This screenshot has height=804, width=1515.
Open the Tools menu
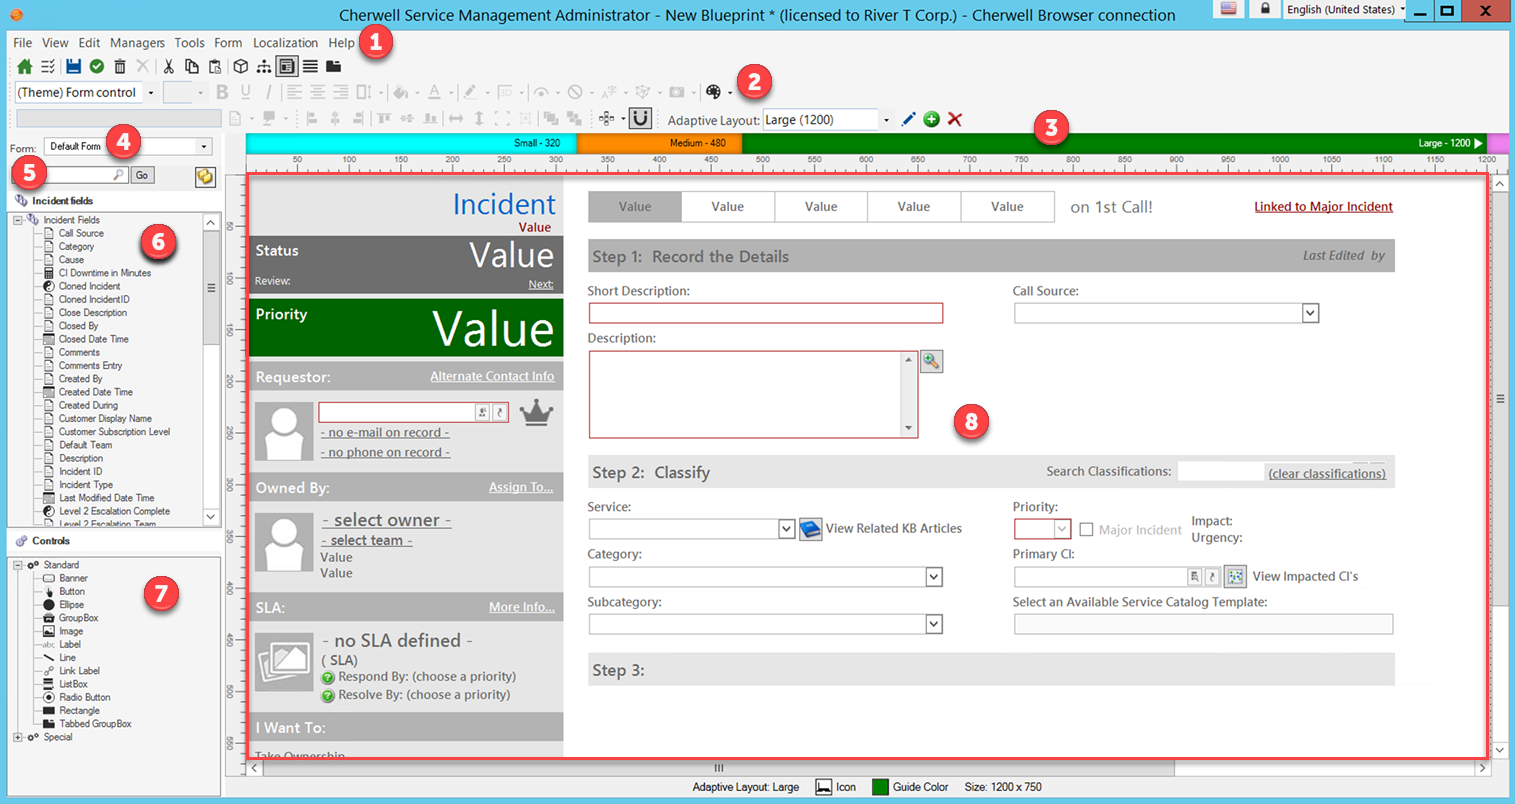coord(189,43)
